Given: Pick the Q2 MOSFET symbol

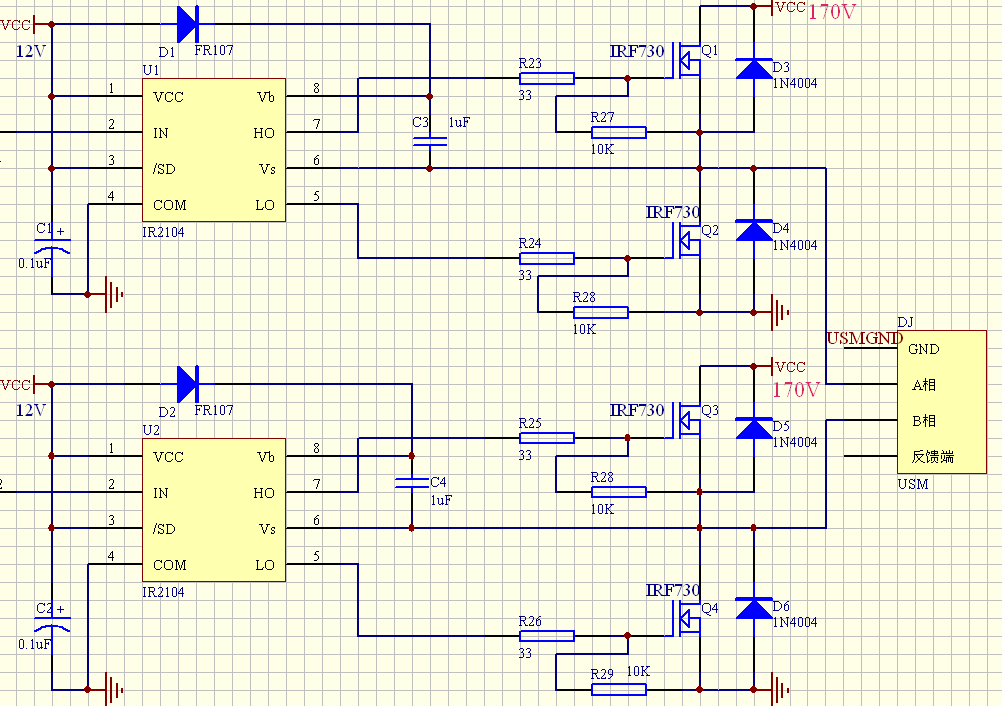Looking at the screenshot, I should 688,240.
